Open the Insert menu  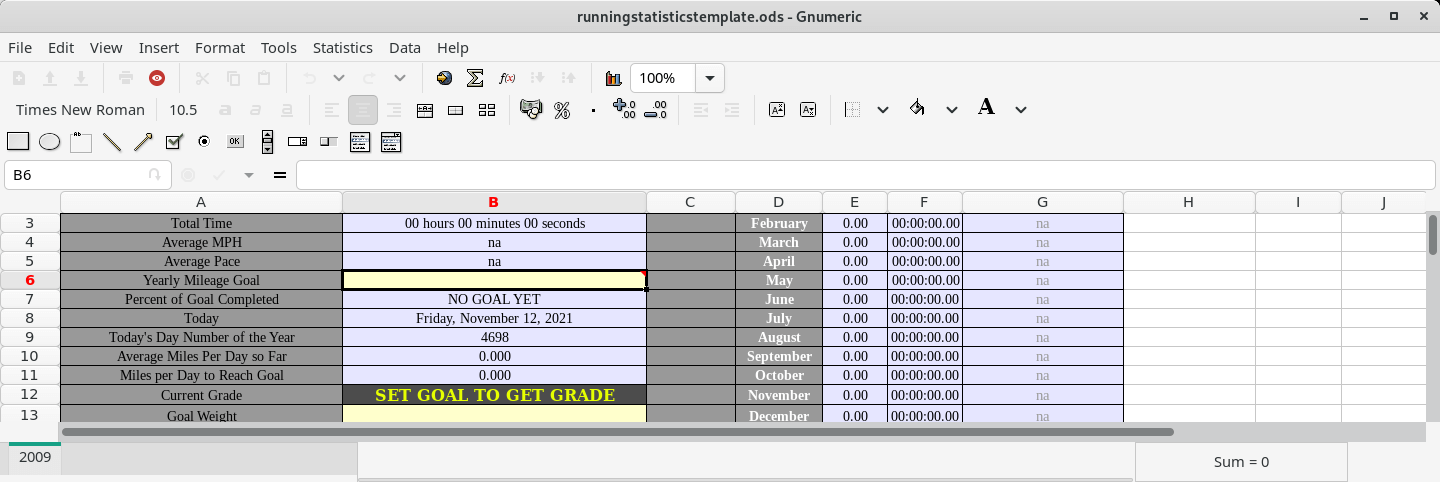coord(159,48)
